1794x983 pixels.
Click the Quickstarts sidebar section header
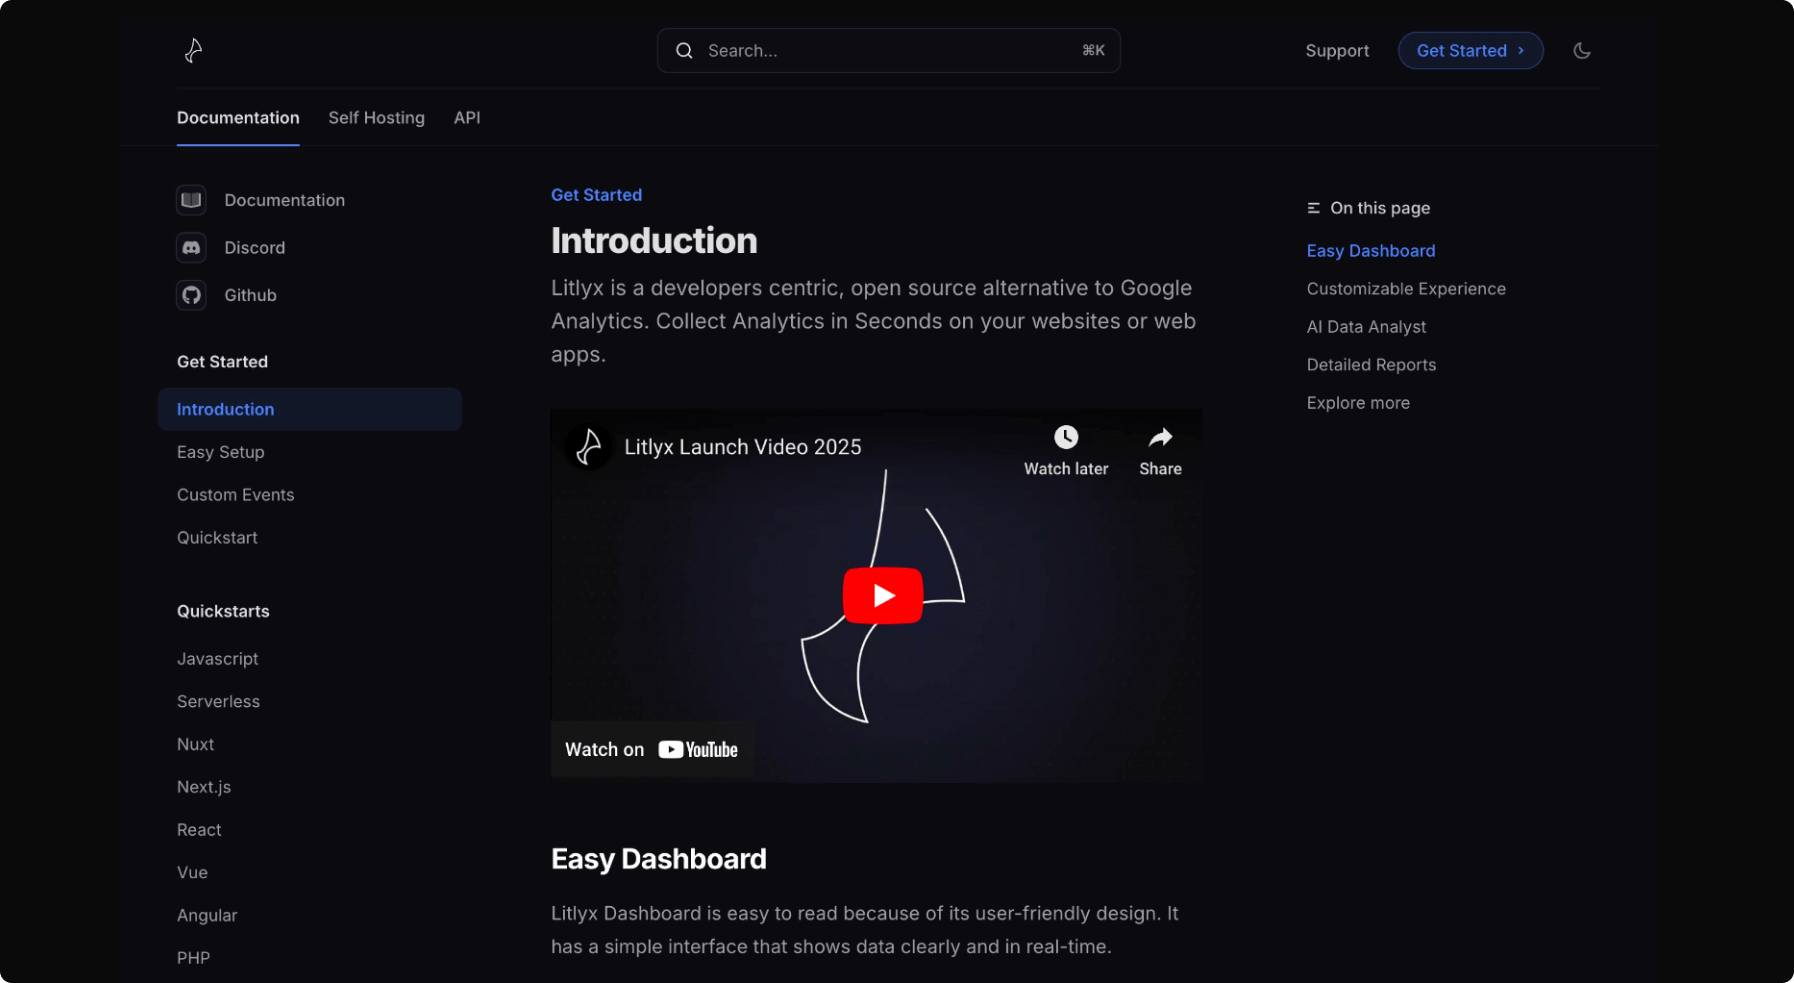223,611
